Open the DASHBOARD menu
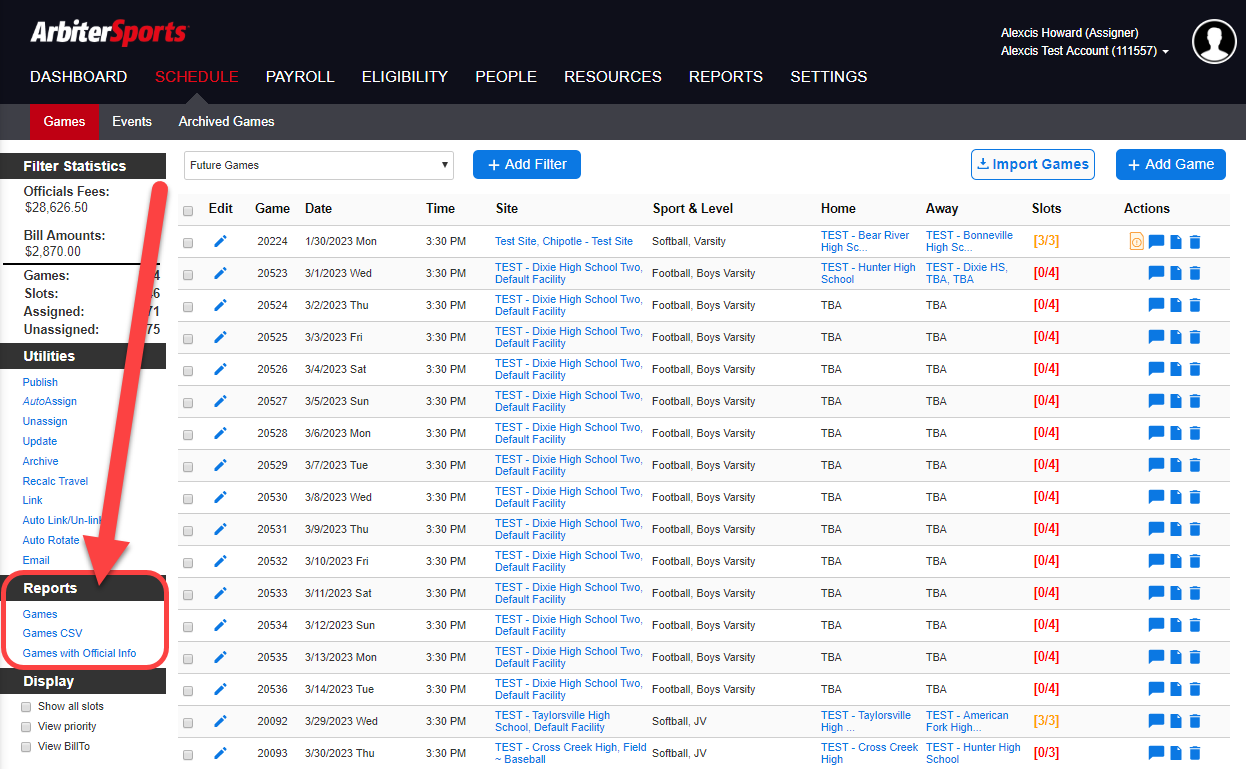Image resolution: width=1246 pixels, height=769 pixels. [x=79, y=77]
